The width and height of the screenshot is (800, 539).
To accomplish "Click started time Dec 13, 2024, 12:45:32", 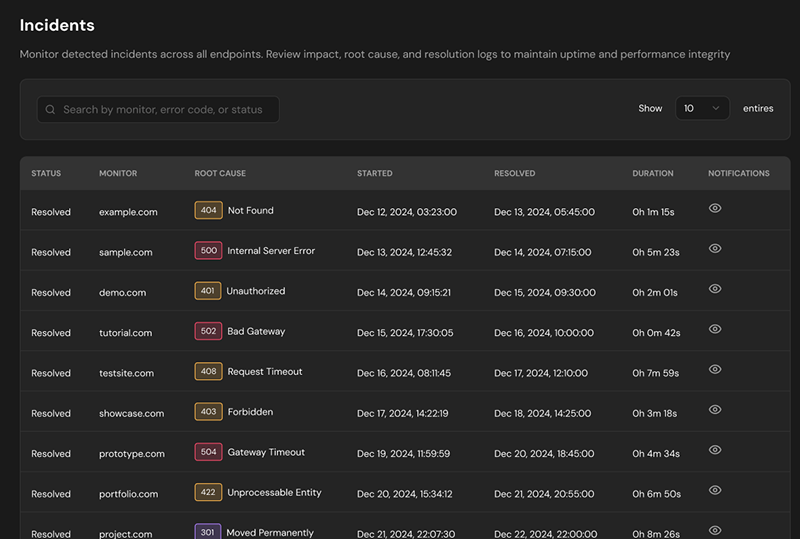I will tap(404, 252).
